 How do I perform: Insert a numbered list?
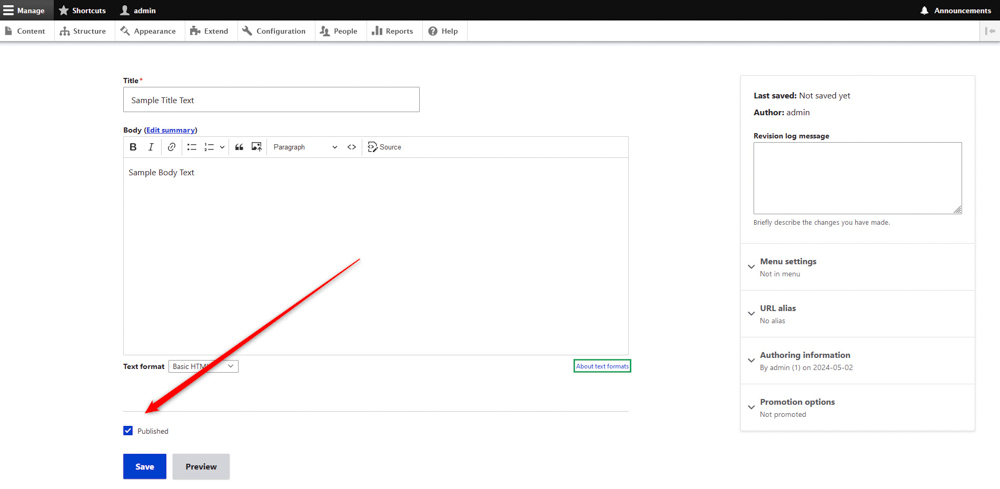209,147
